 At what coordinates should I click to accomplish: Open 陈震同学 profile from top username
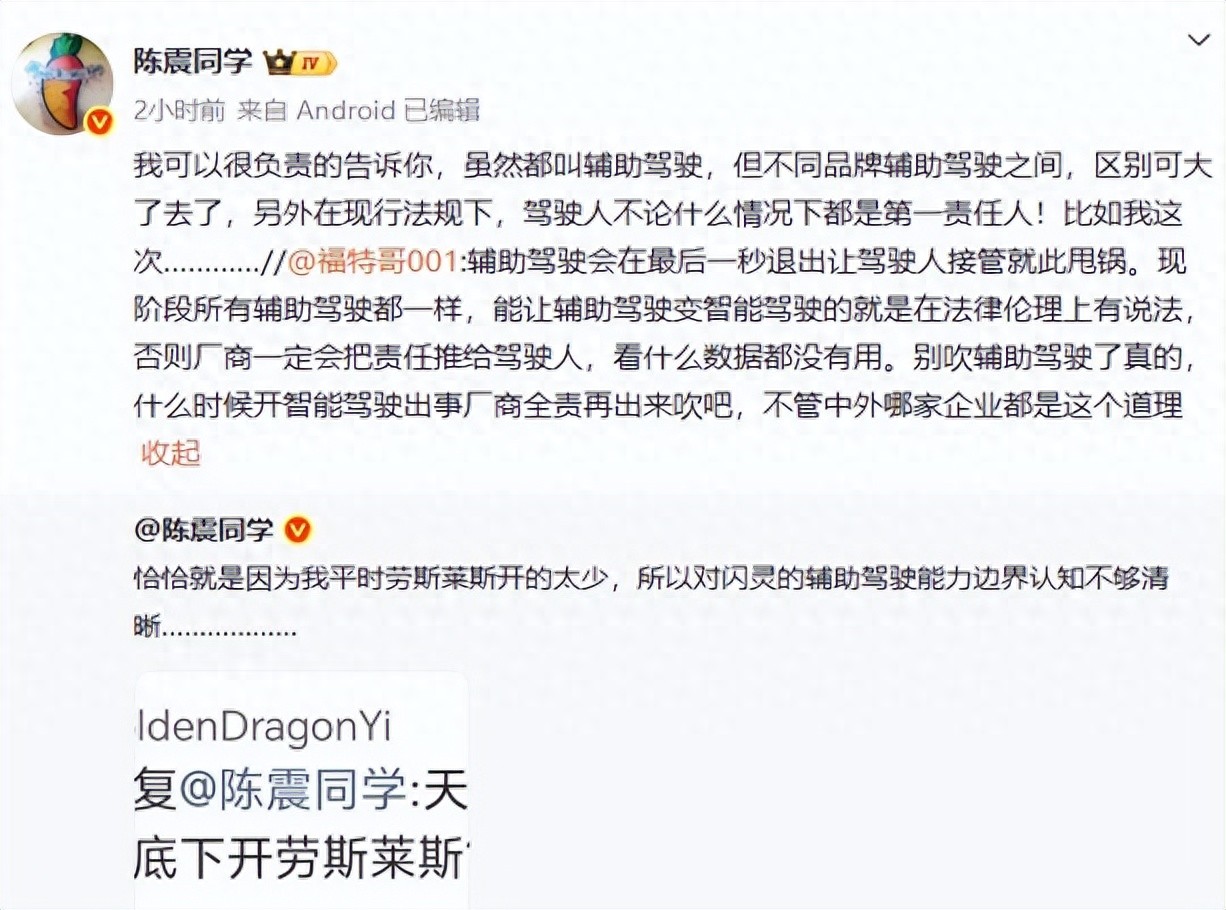[193, 62]
